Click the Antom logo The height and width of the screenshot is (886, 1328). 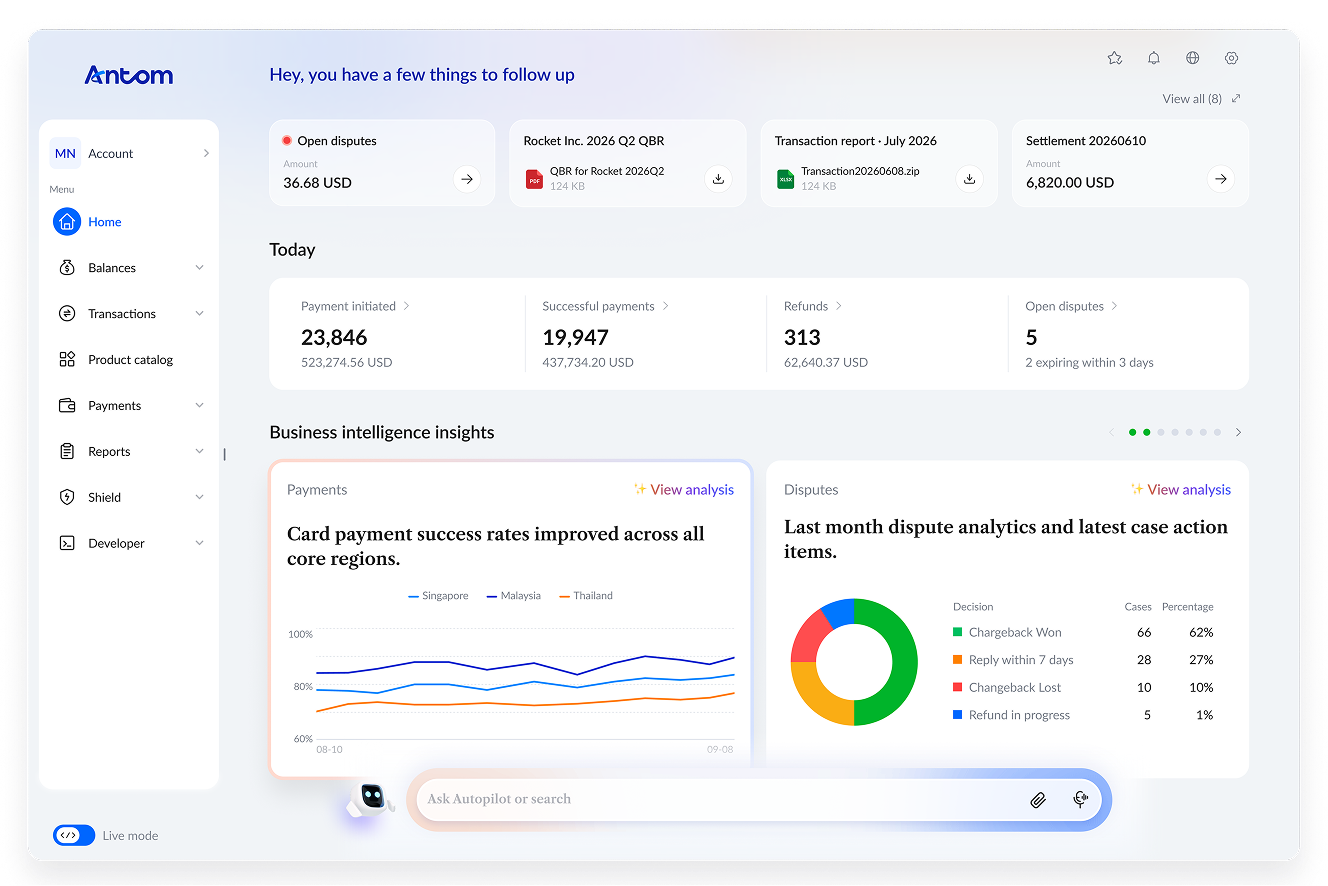tap(129, 75)
